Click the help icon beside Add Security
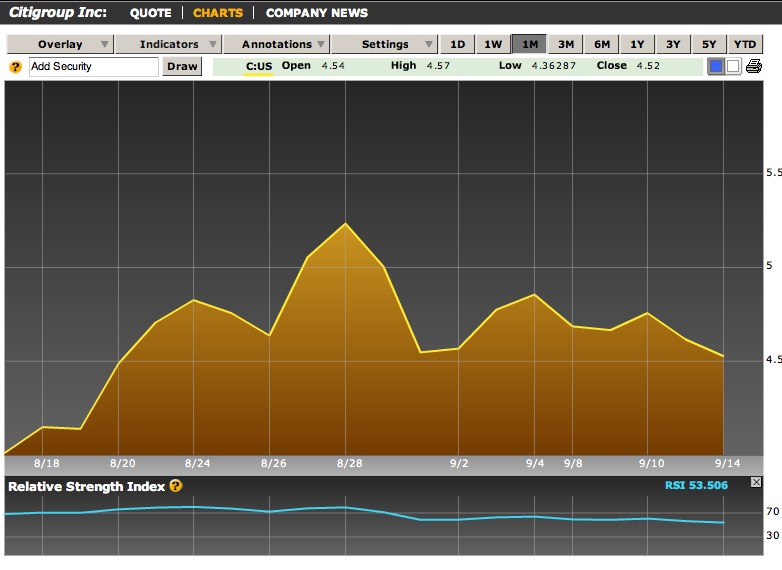This screenshot has width=782, height=570. (x=15, y=67)
